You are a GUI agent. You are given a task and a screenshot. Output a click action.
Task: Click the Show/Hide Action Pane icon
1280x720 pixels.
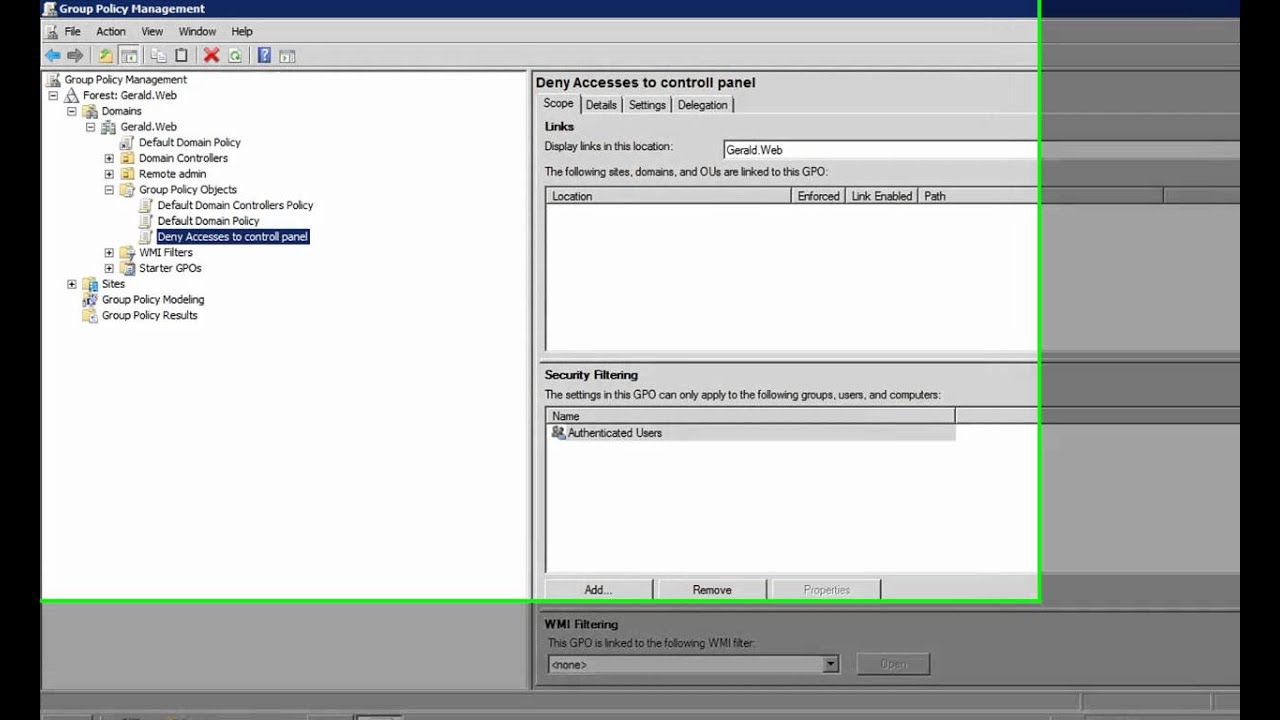(x=287, y=56)
